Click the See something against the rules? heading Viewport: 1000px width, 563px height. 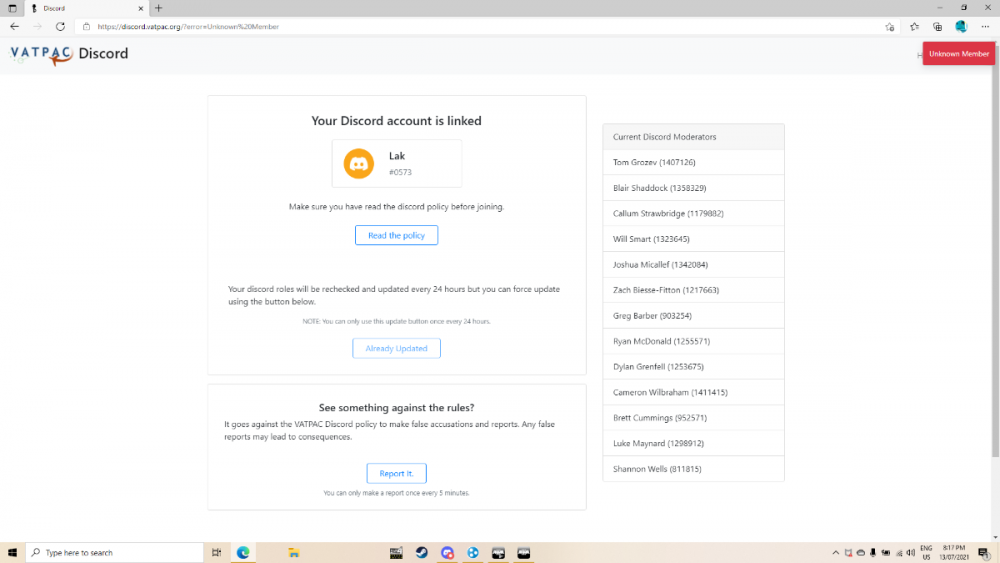(396, 407)
